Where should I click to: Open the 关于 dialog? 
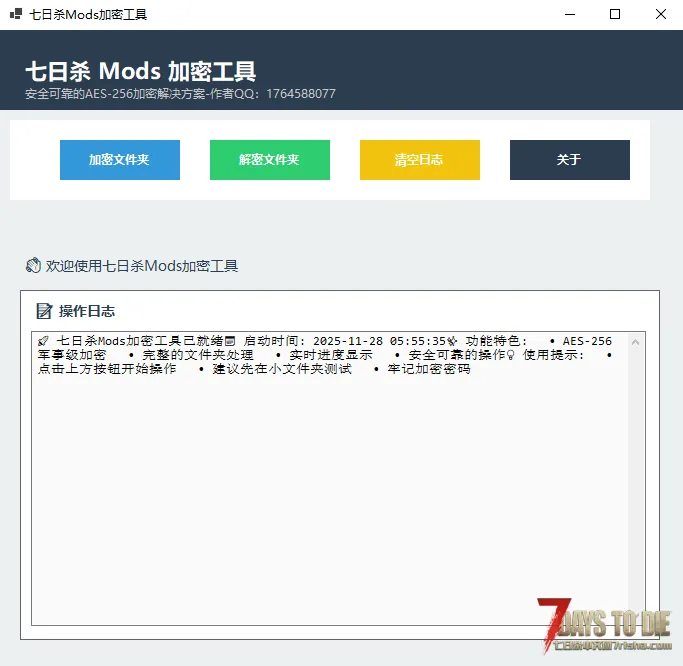click(x=569, y=160)
